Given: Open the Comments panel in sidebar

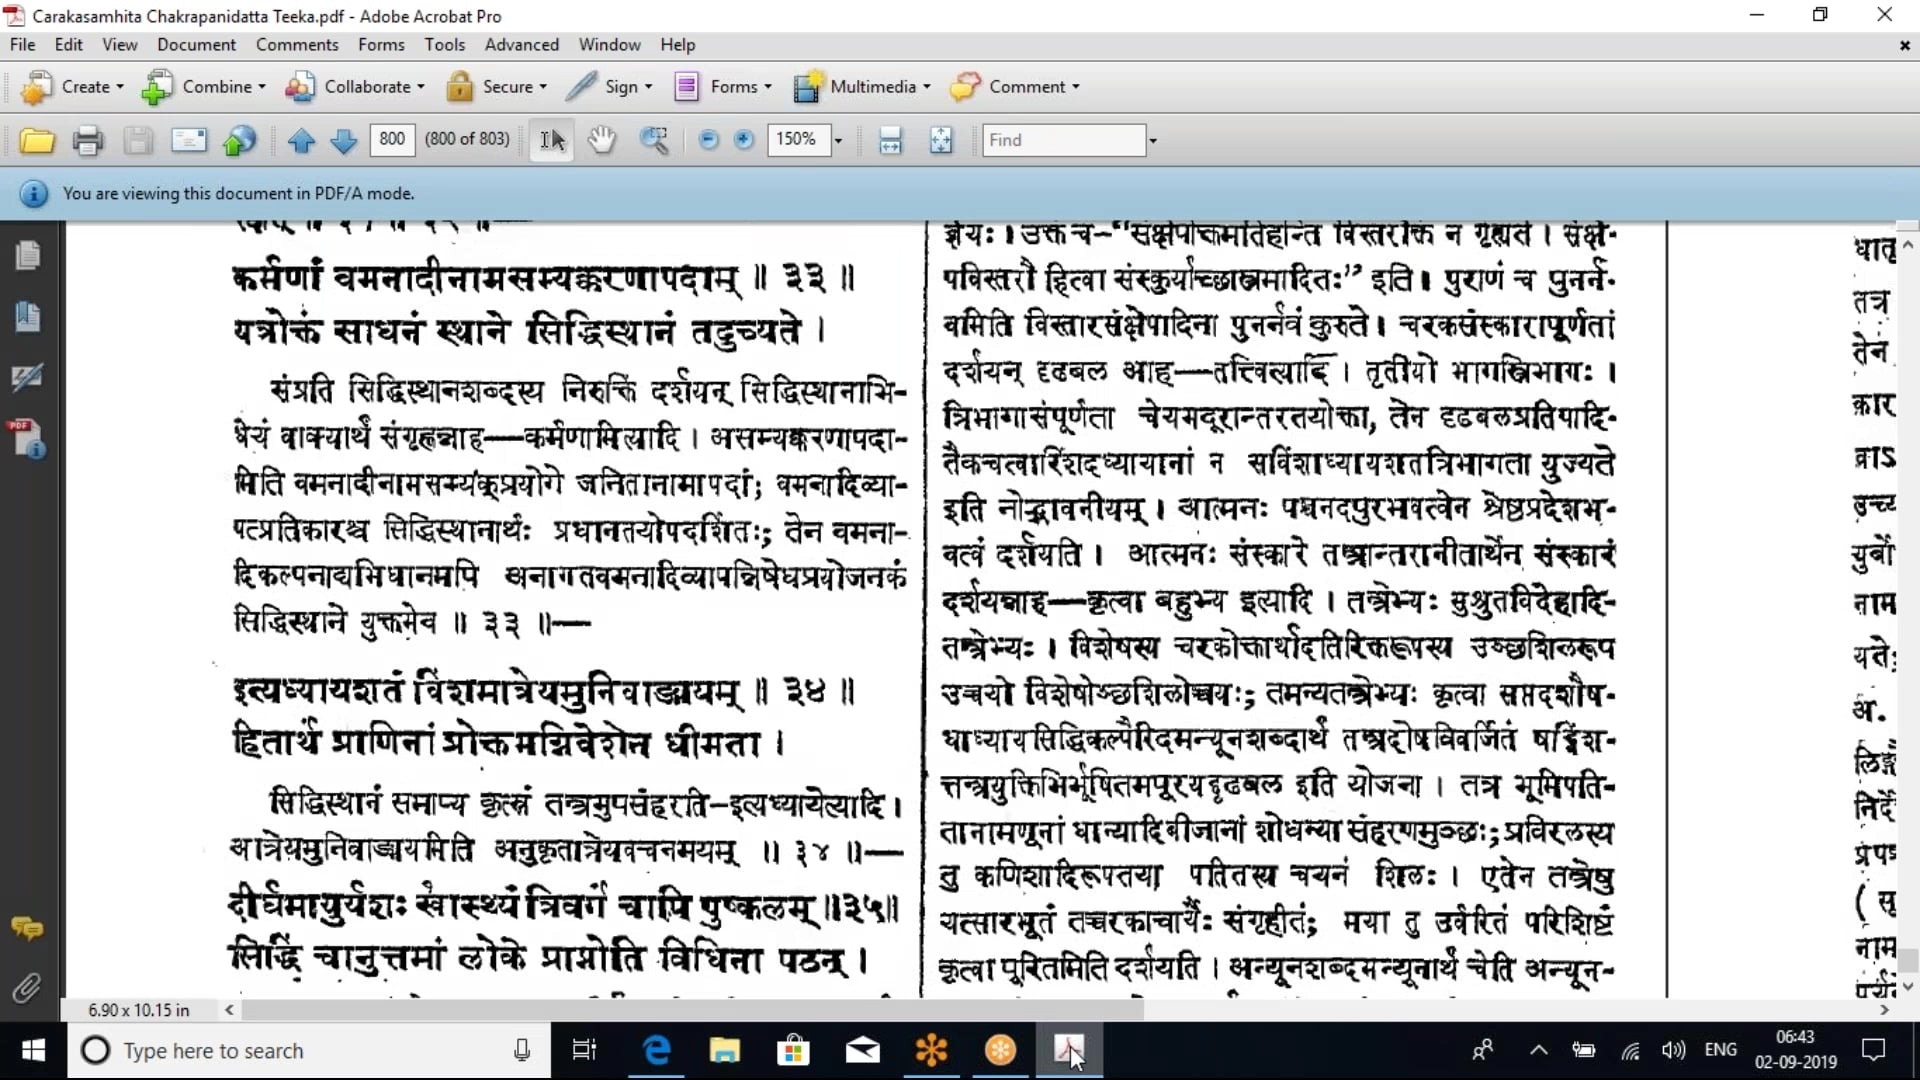Looking at the screenshot, I should (x=27, y=929).
